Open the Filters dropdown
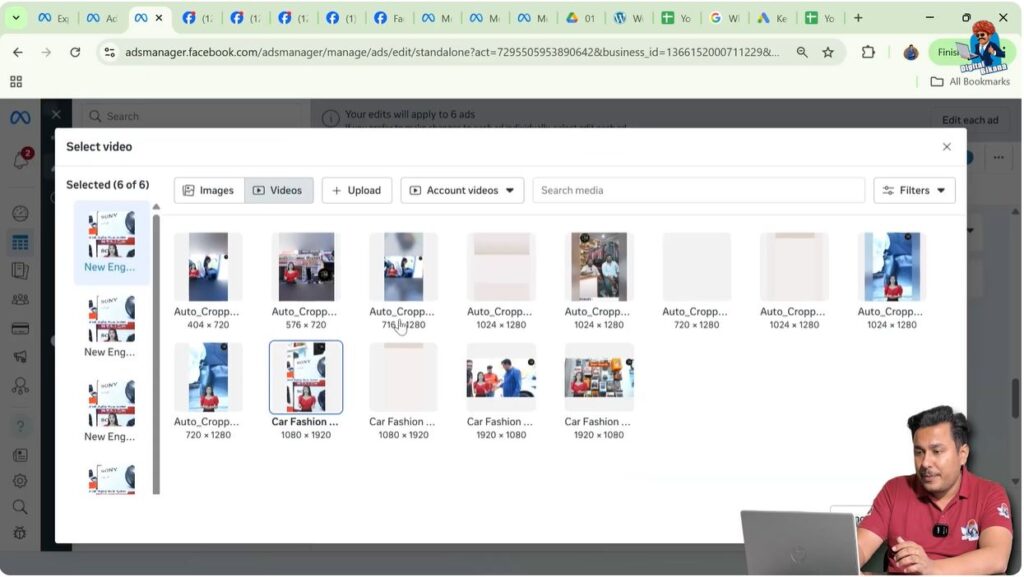 (913, 190)
